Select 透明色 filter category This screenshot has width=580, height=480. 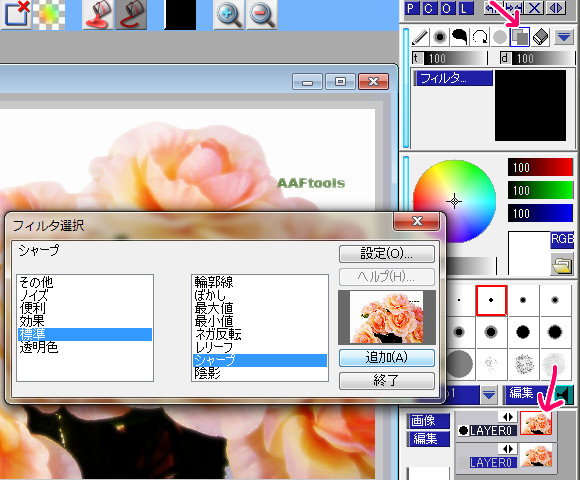(x=85, y=347)
